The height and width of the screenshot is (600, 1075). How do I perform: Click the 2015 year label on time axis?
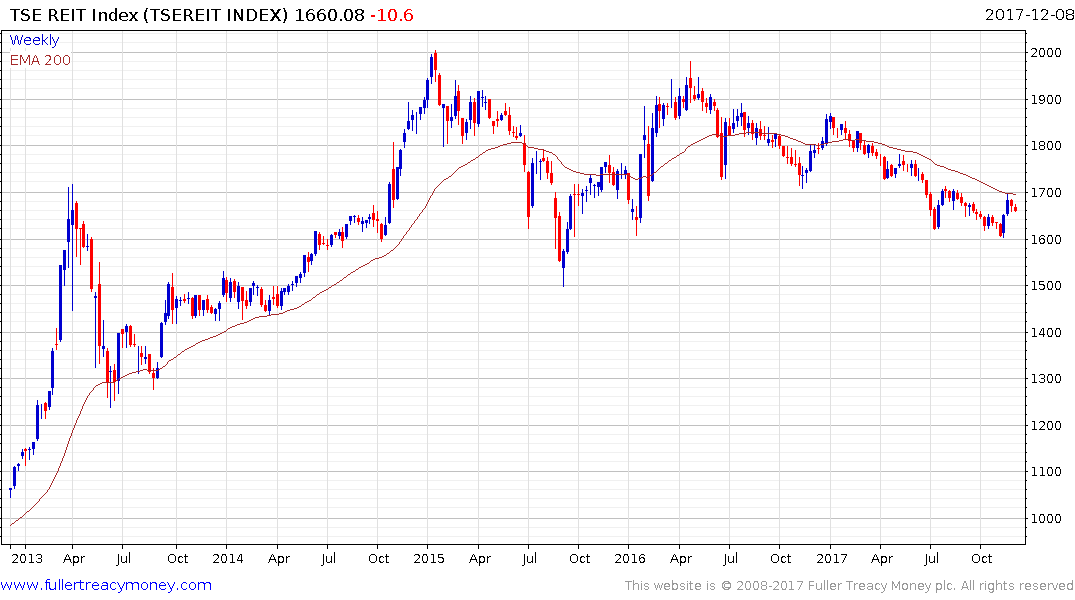(x=428, y=558)
